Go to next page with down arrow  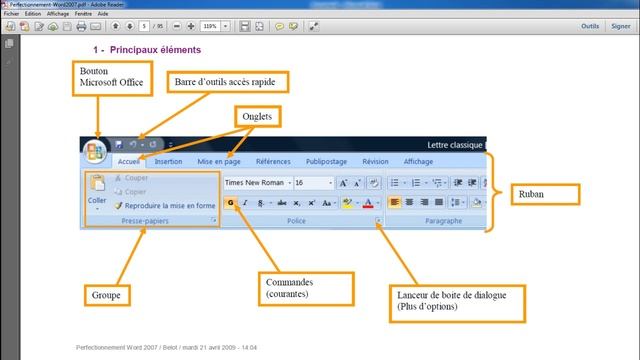(130, 26)
